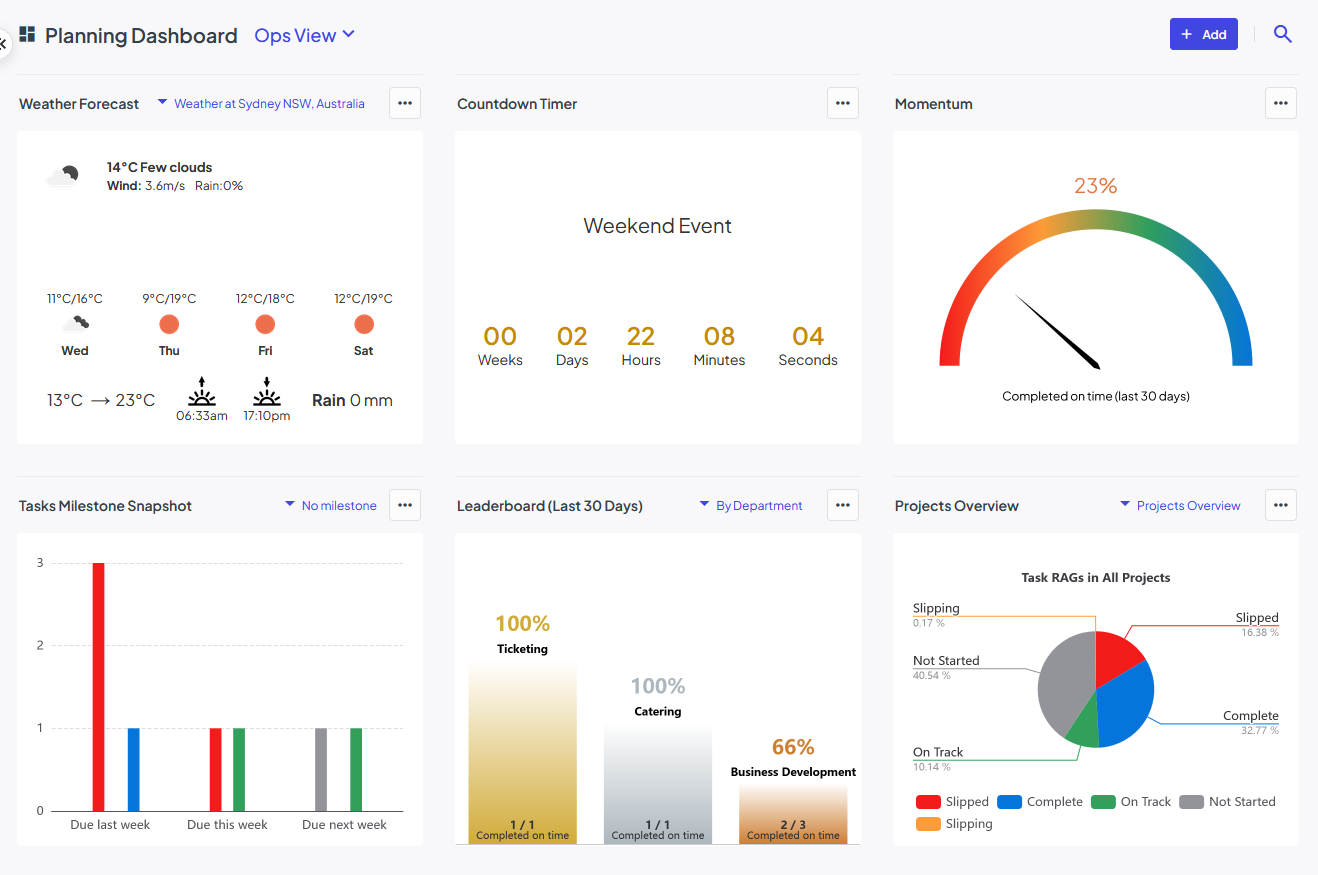1318x875 pixels.
Task: Click the Ticketing leaderboard bar
Action: [523, 754]
